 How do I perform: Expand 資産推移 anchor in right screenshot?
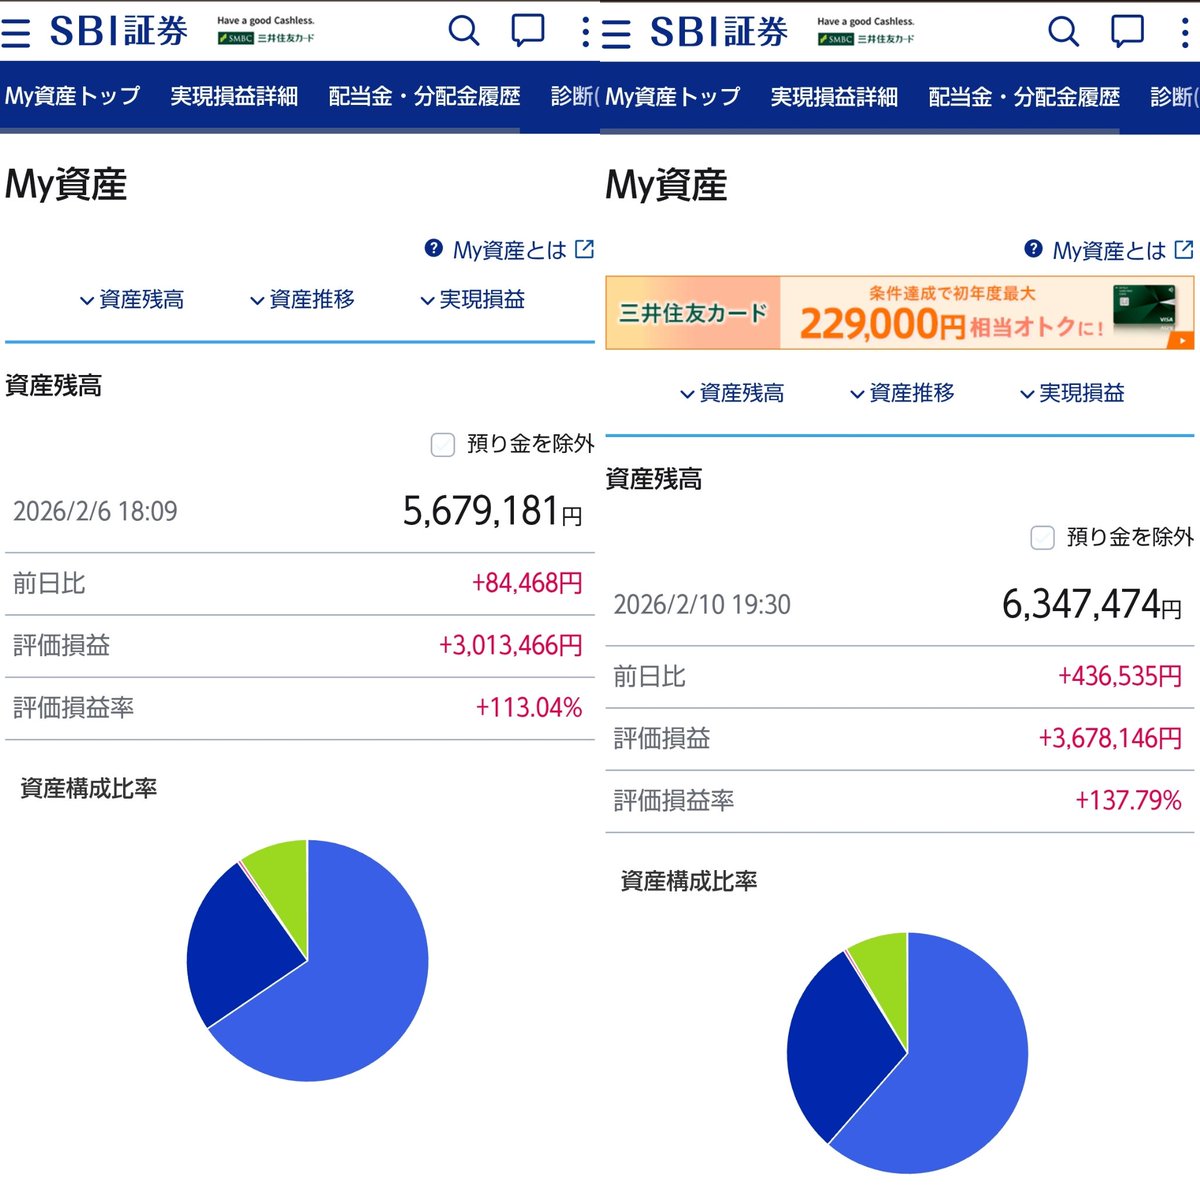point(901,393)
